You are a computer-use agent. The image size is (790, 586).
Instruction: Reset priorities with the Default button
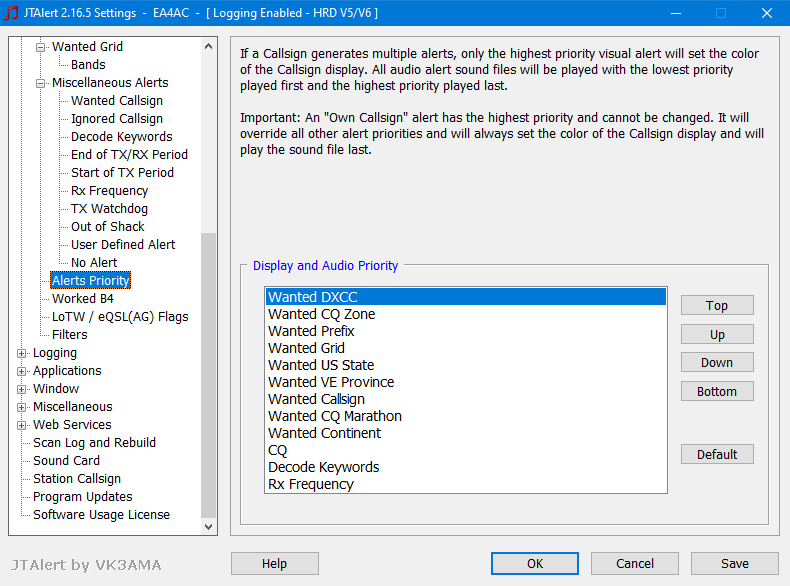coord(717,454)
